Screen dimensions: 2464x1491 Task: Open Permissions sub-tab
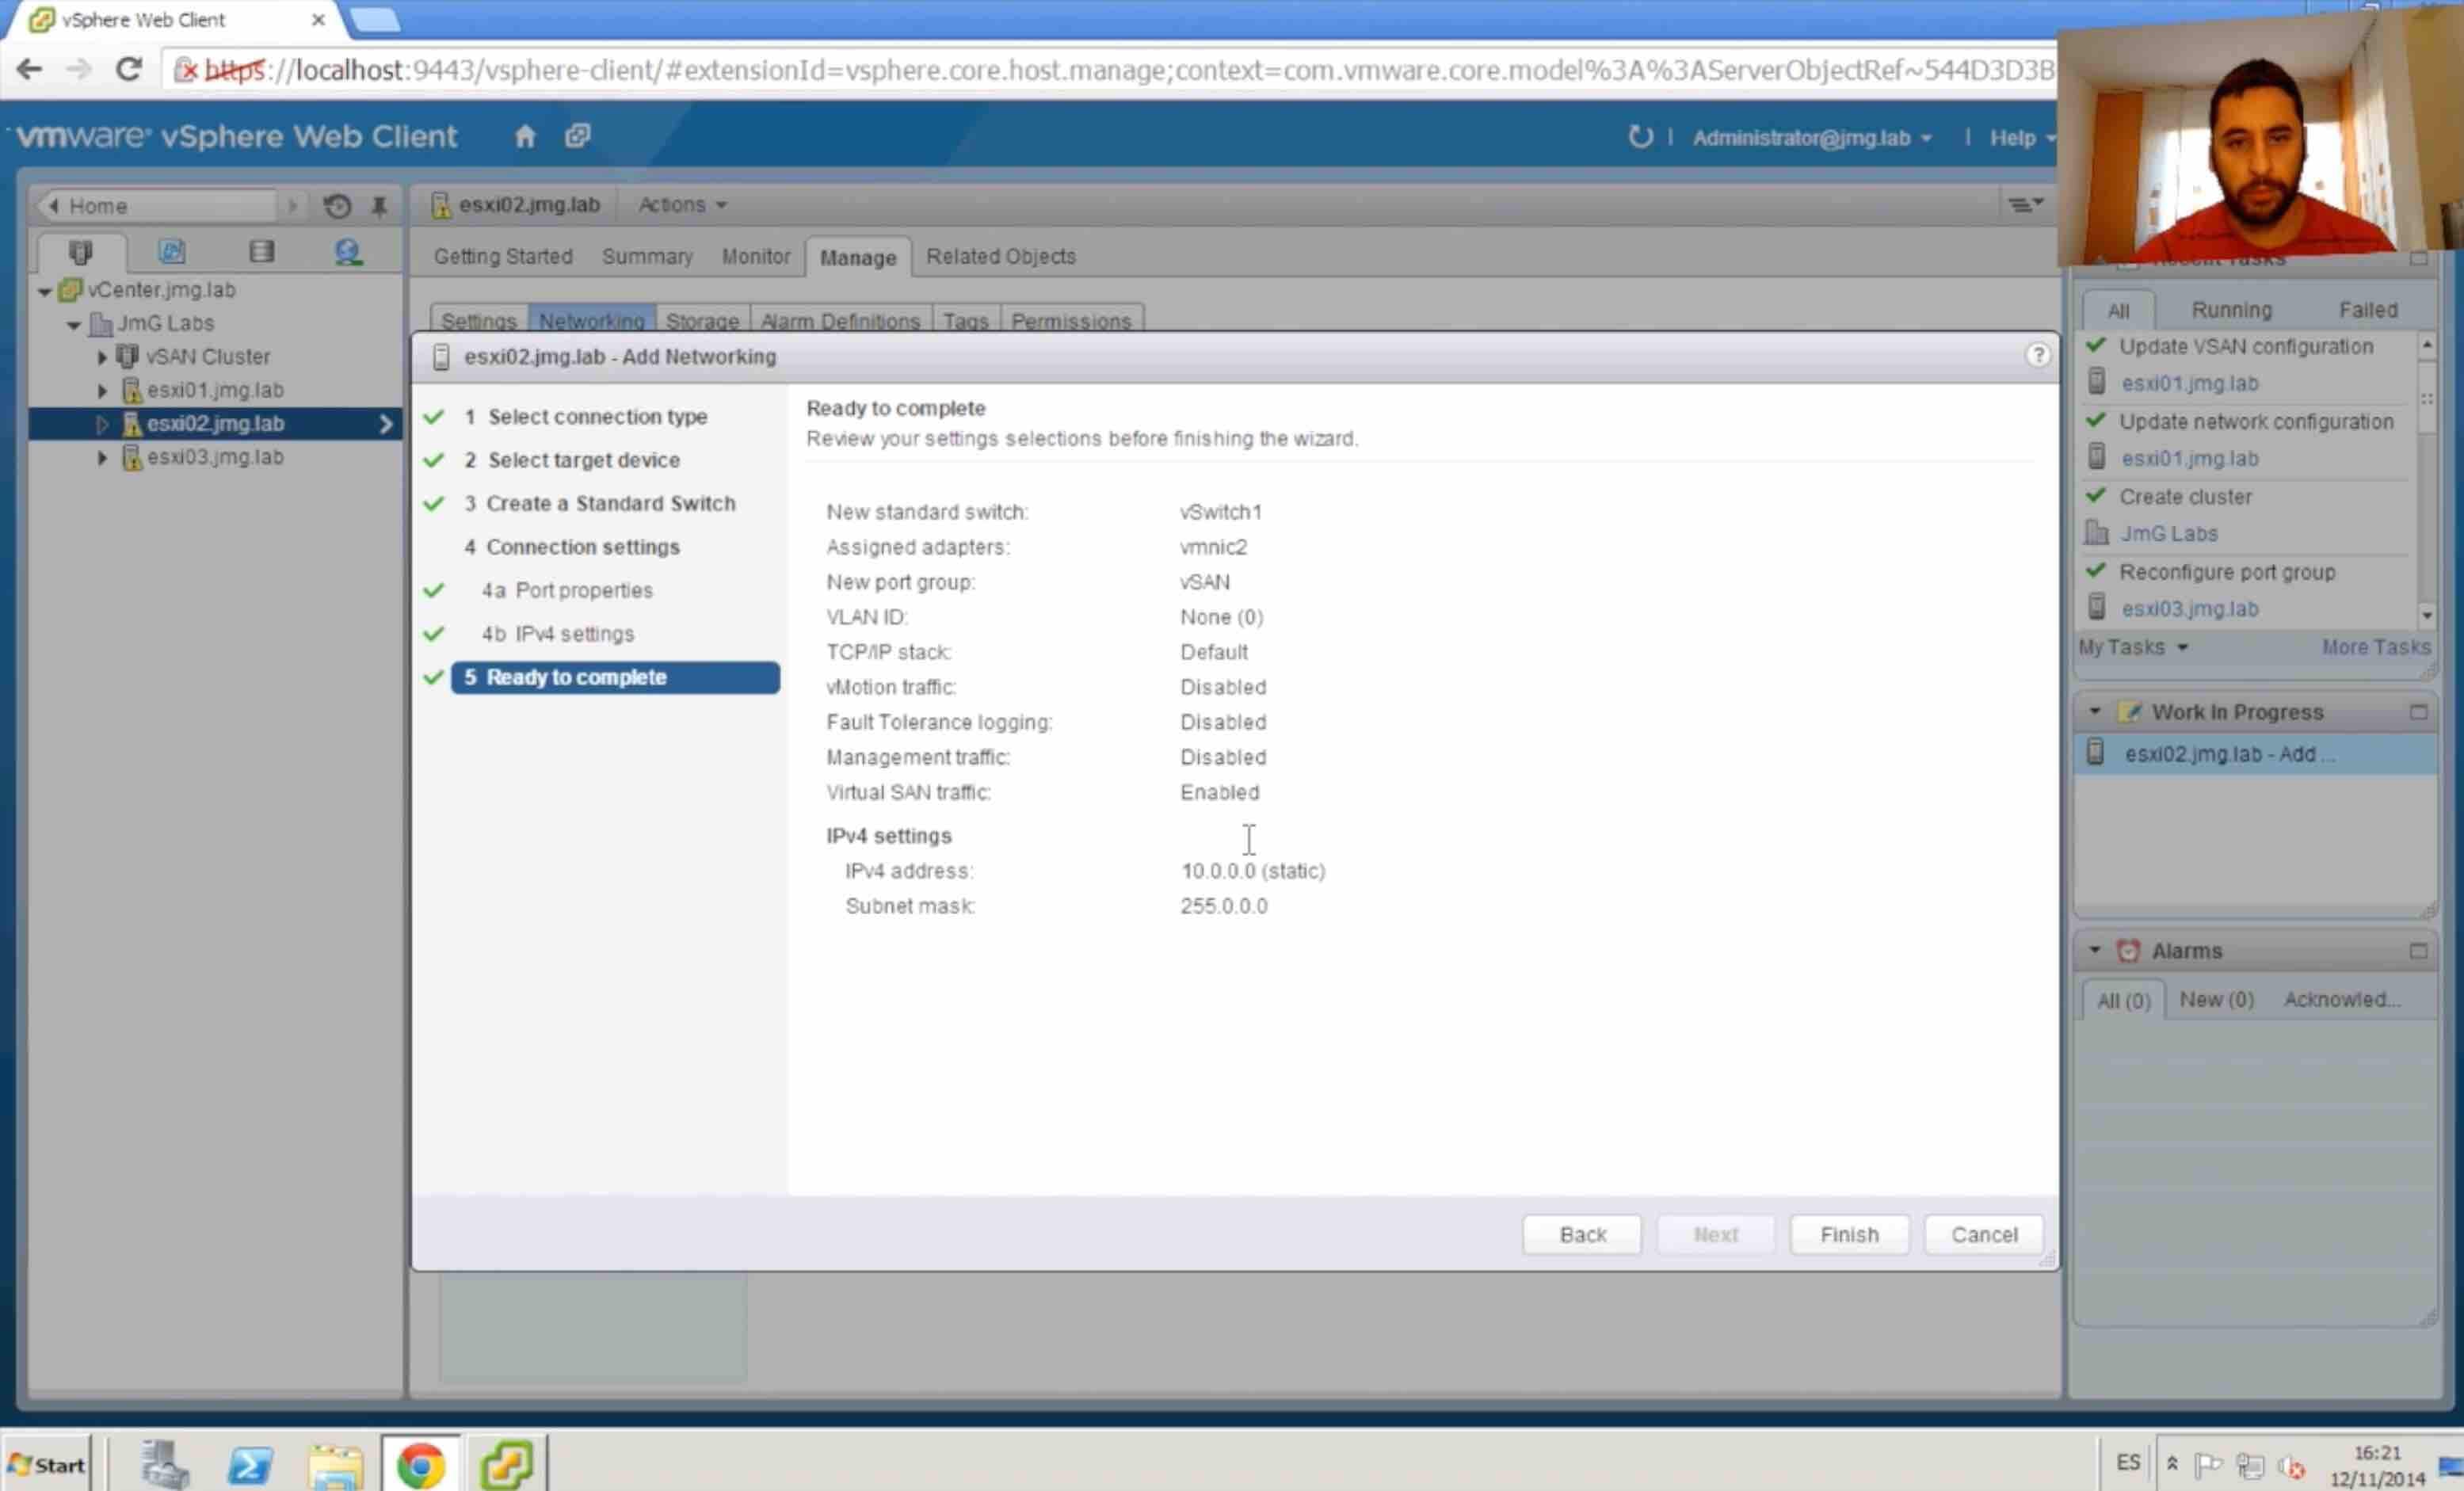coord(1071,321)
